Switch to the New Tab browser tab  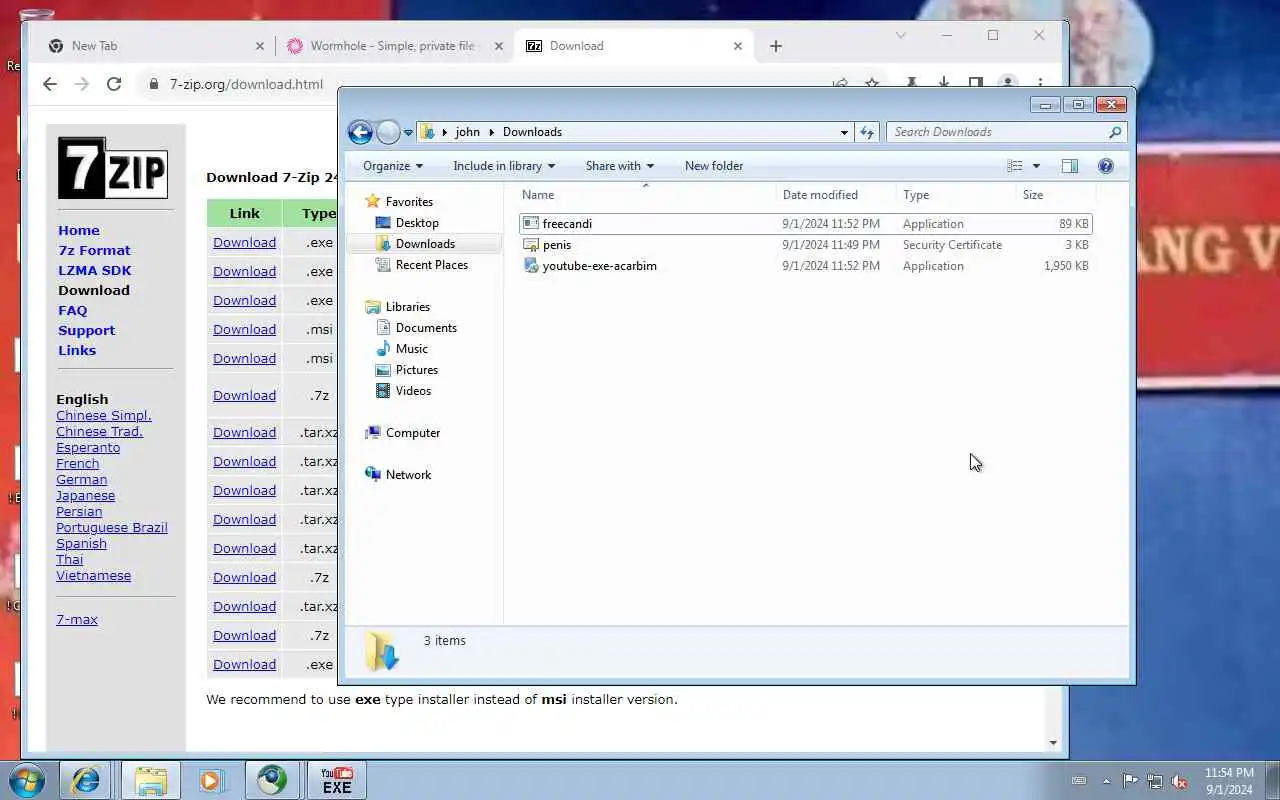pyautogui.click(x=155, y=46)
